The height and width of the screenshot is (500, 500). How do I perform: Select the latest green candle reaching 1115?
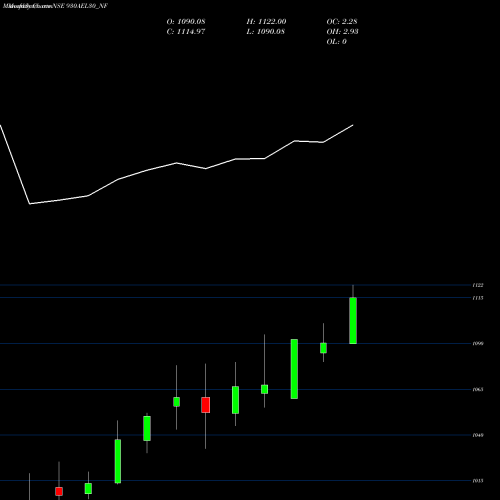click(353, 321)
